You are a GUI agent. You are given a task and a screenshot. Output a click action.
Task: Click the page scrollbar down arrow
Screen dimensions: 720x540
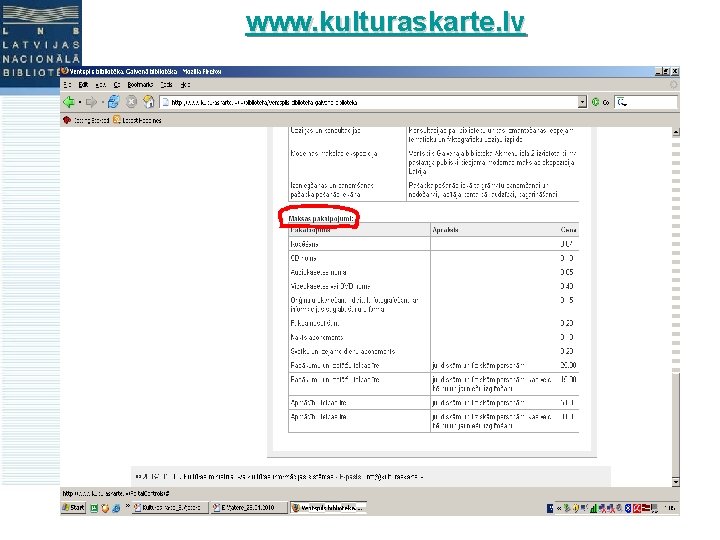[675, 482]
